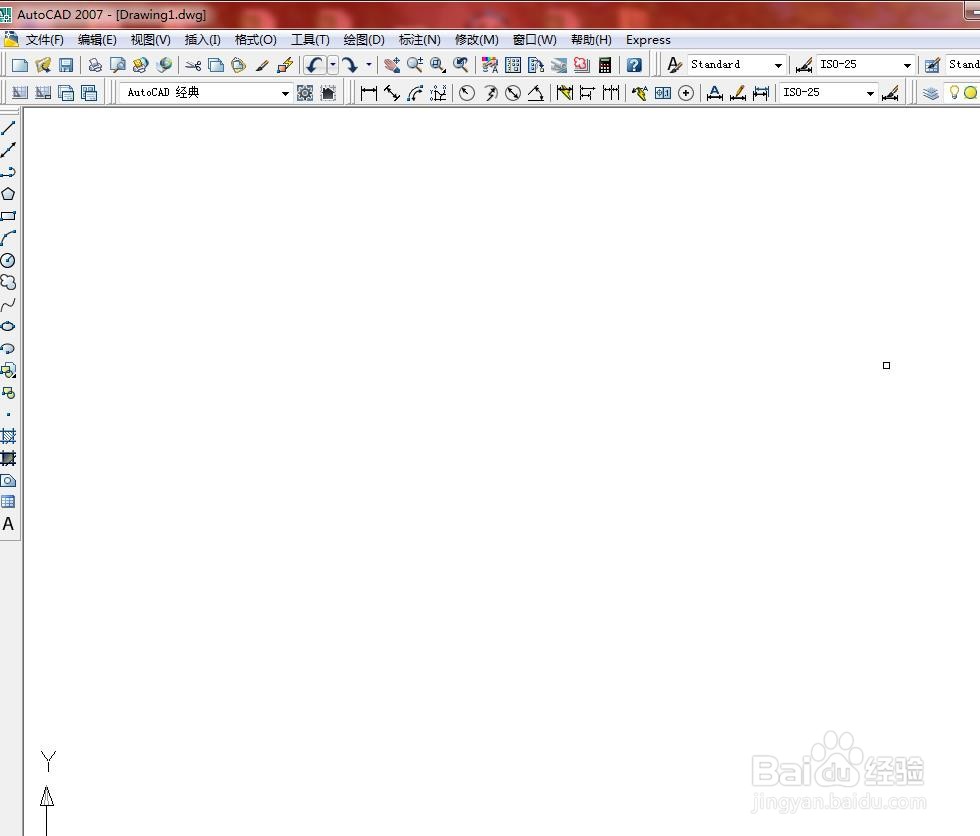Click the Zoom Previous icon

tap(461, 65)
